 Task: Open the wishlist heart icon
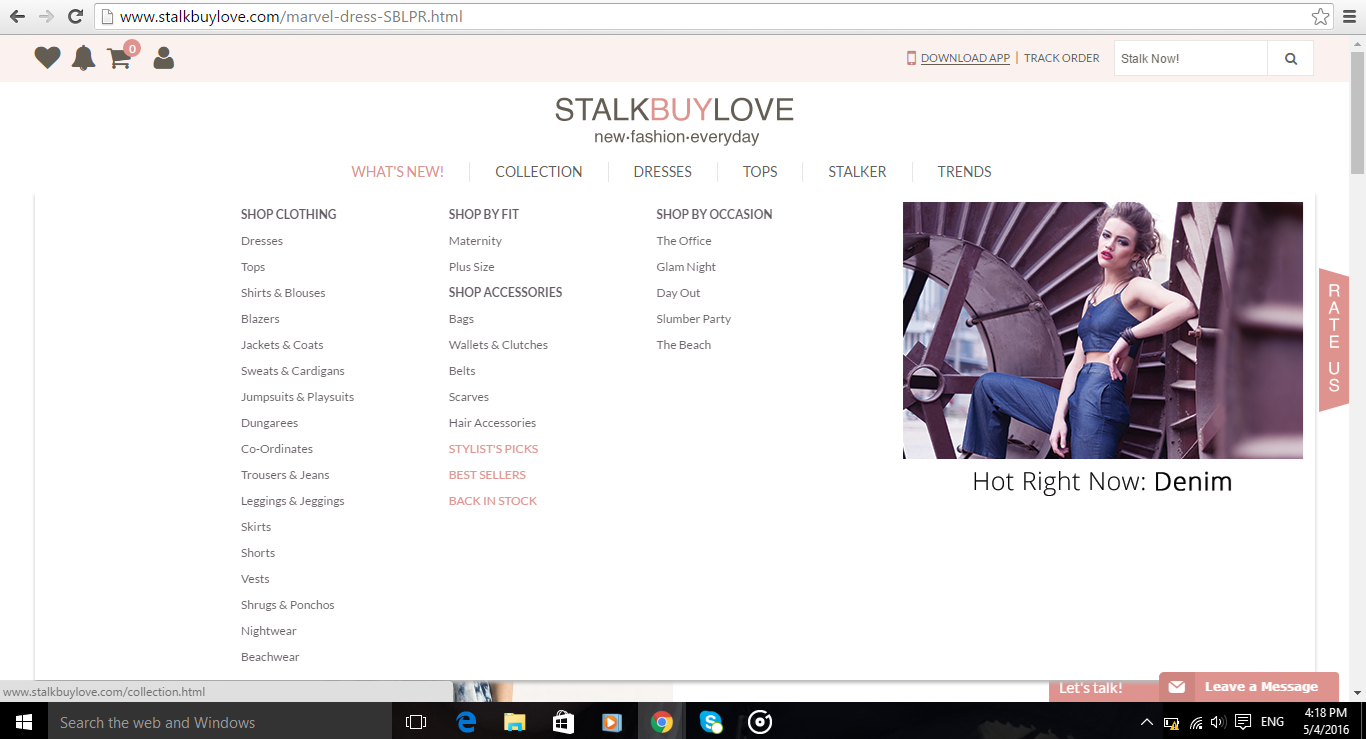(47, 58)
